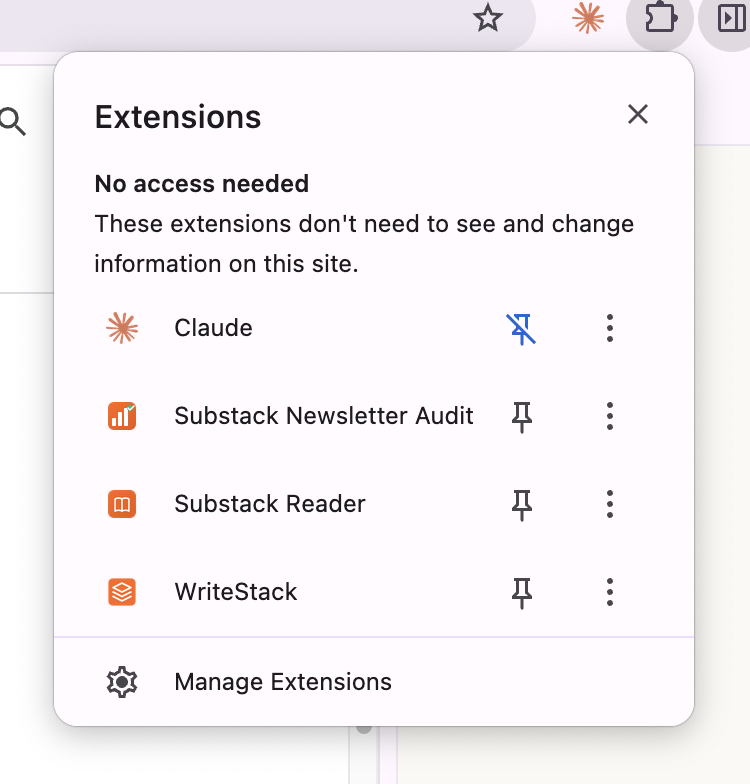Close the Extensions popup
The width and height of the screenshot is (750, 784).
[x=638, y=115]
